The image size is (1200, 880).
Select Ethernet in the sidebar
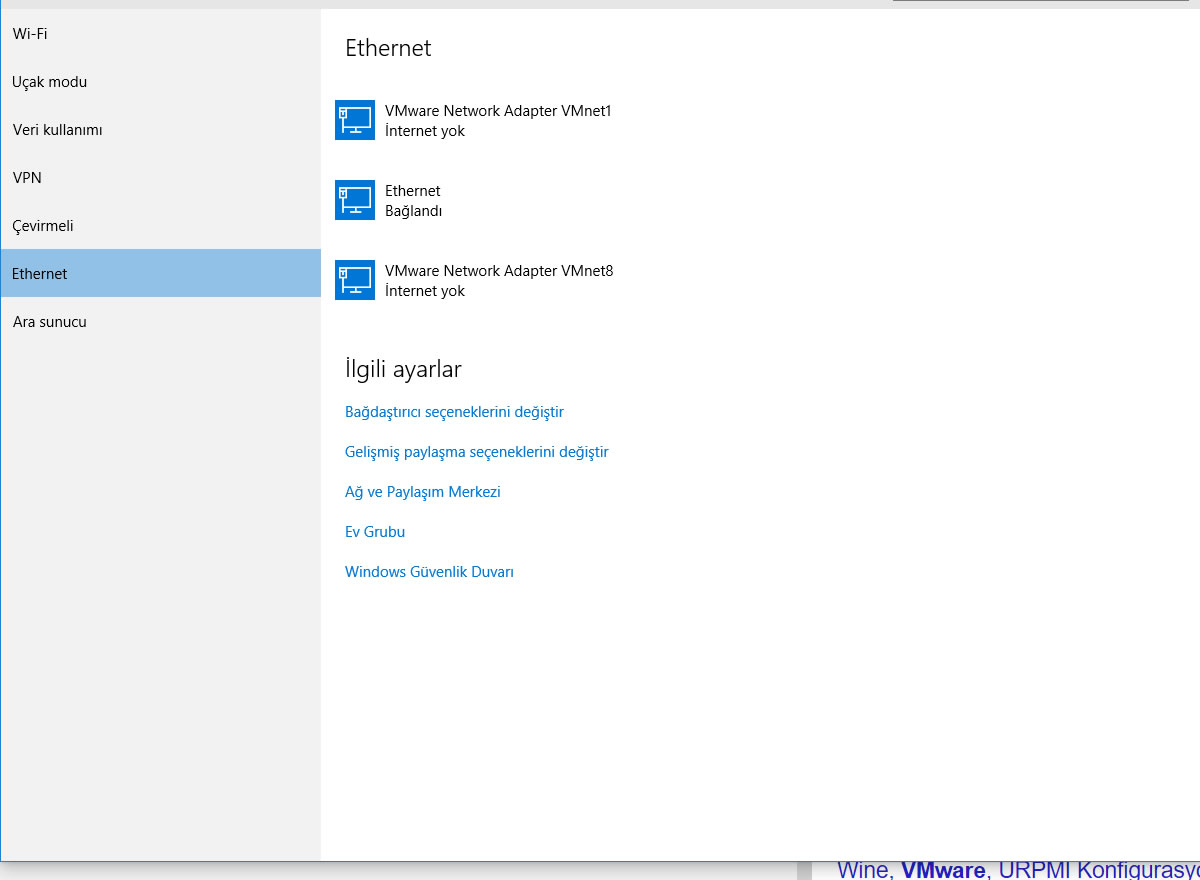coord(40,274)
